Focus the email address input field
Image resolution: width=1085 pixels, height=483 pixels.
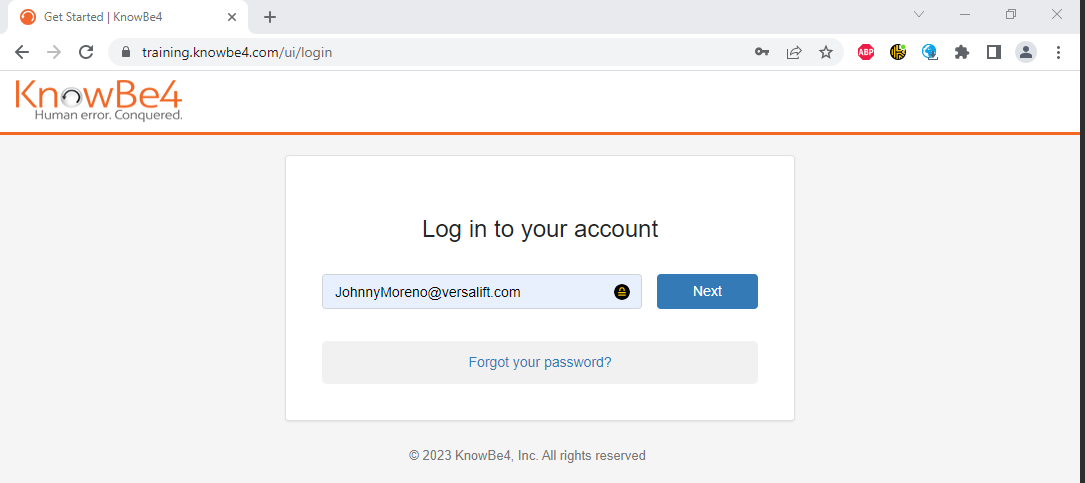click(482, 291)
